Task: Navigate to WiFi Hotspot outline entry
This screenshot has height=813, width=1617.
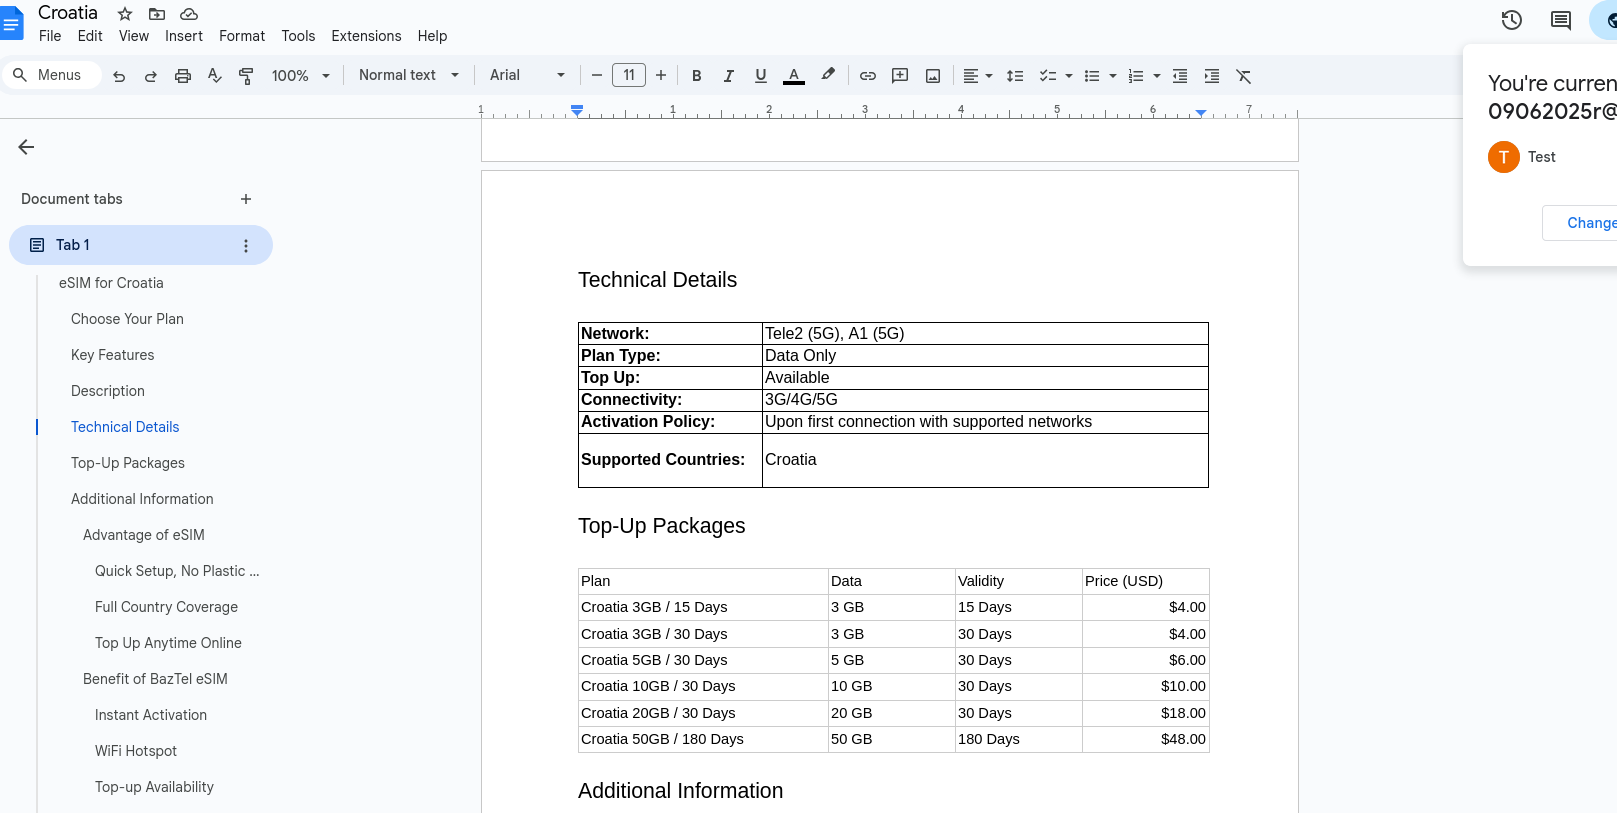Action: pos(136,751)
